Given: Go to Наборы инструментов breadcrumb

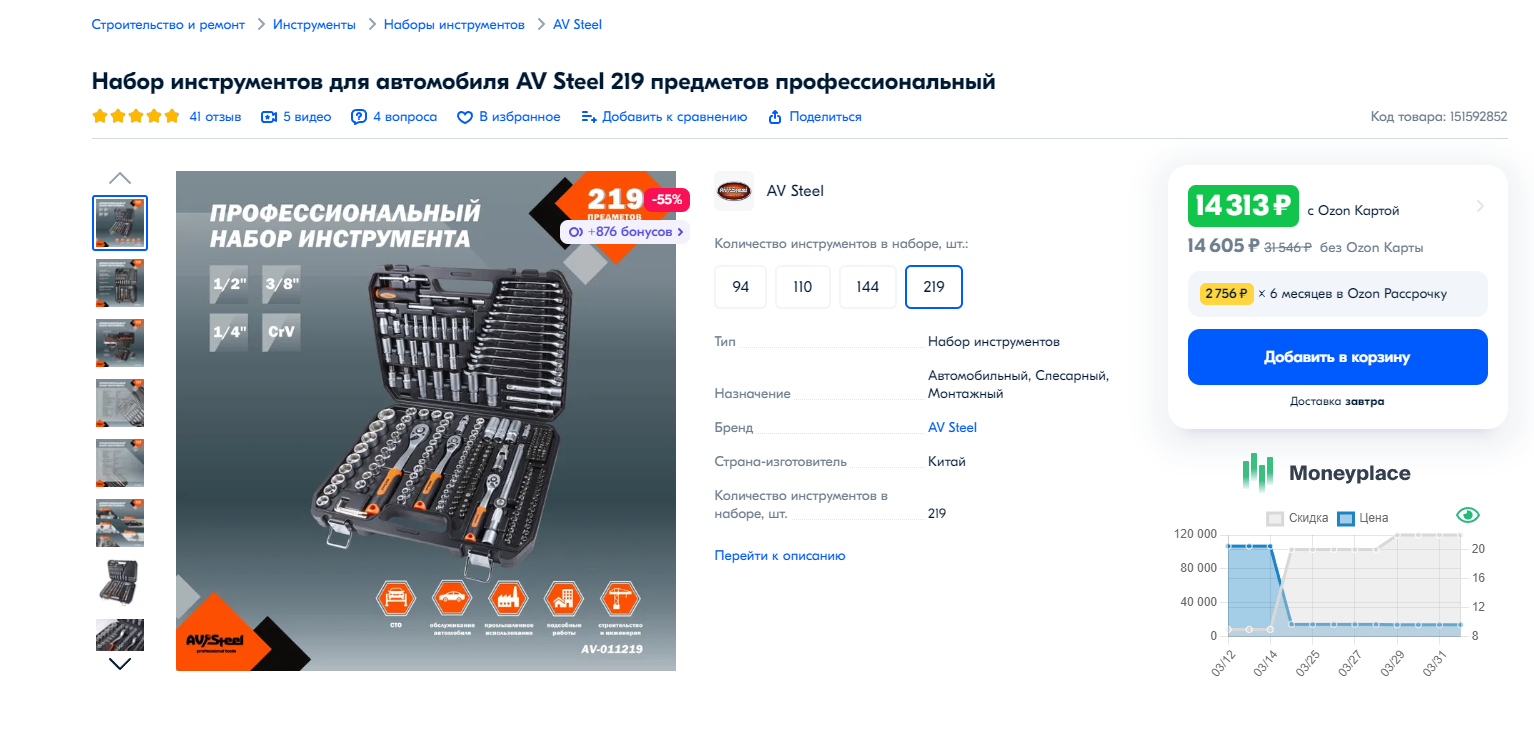Looking at the screenshot, I should click(x=454, y=24).
